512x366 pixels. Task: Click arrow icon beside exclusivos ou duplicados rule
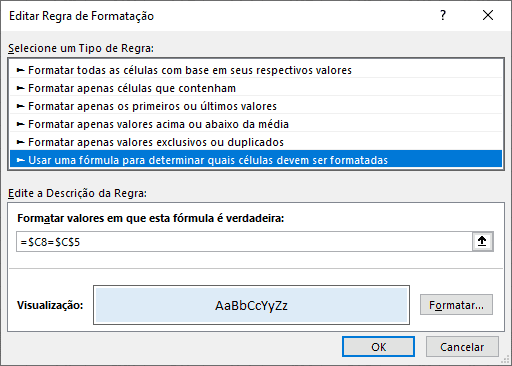click(21, 142)
